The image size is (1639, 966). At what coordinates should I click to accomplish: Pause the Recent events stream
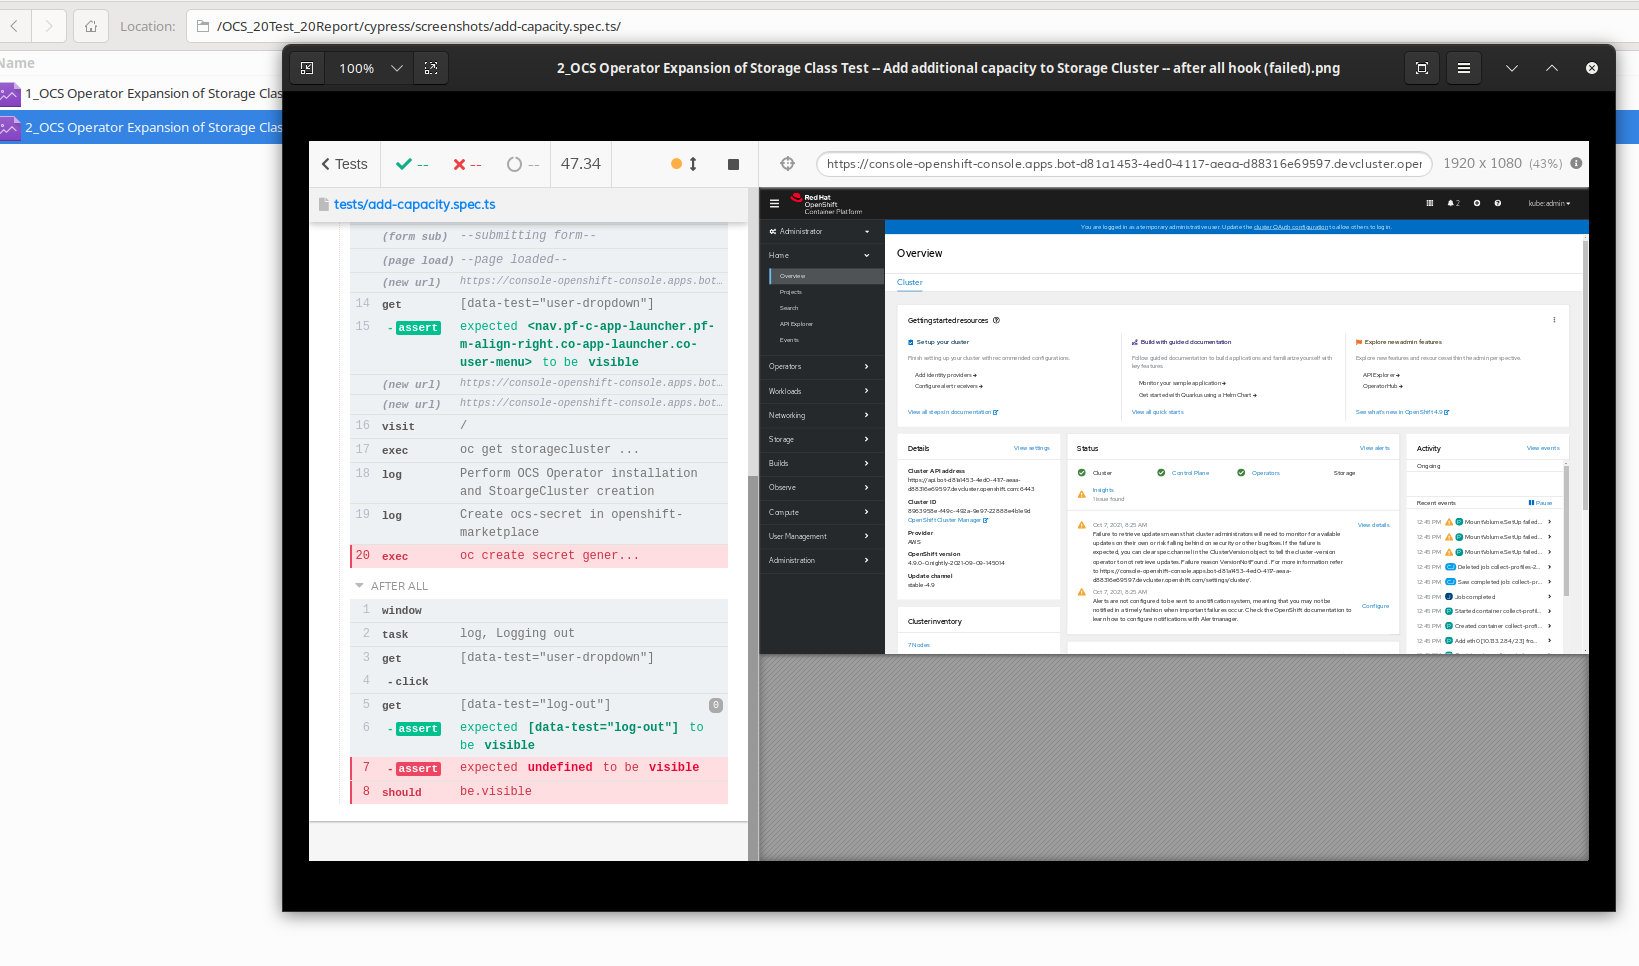click(x=1540, y=502)
